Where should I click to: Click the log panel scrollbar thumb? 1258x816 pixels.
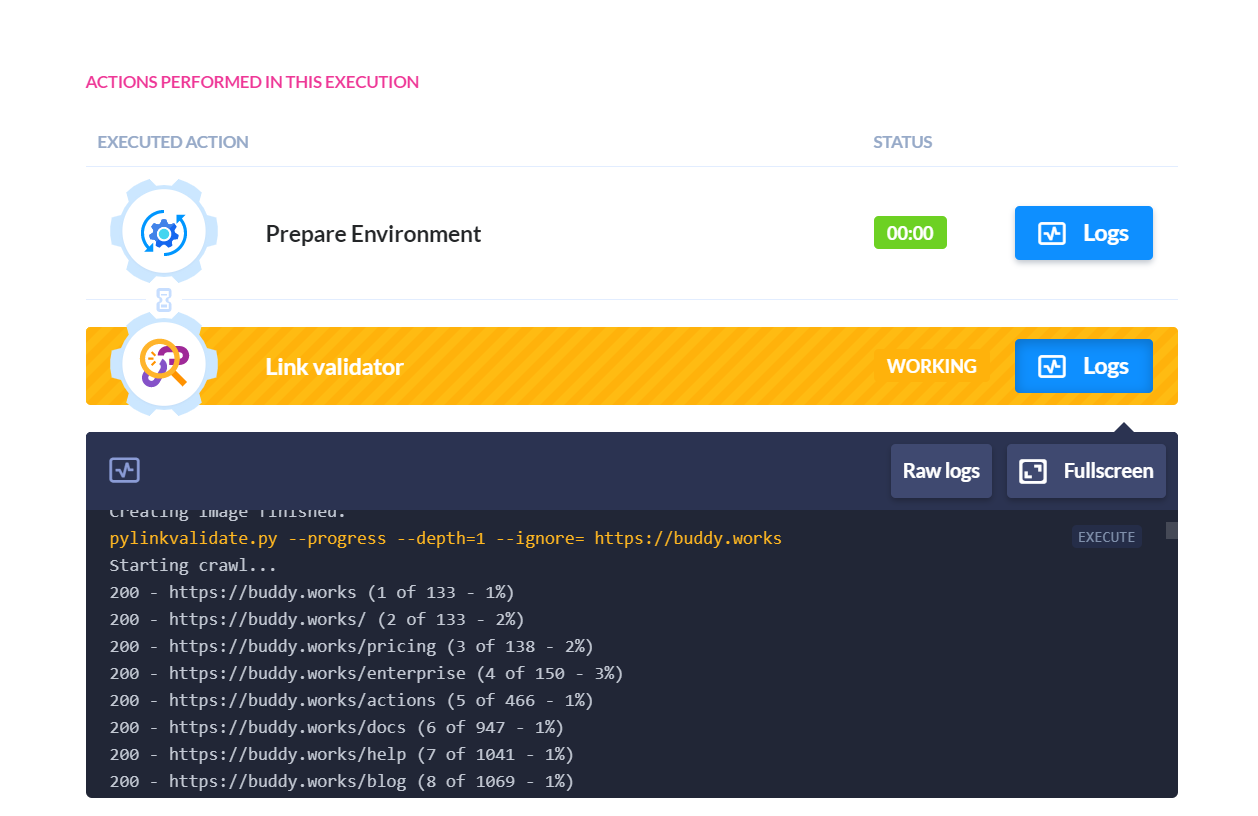pyautogui.click(x=1172, y=530)
